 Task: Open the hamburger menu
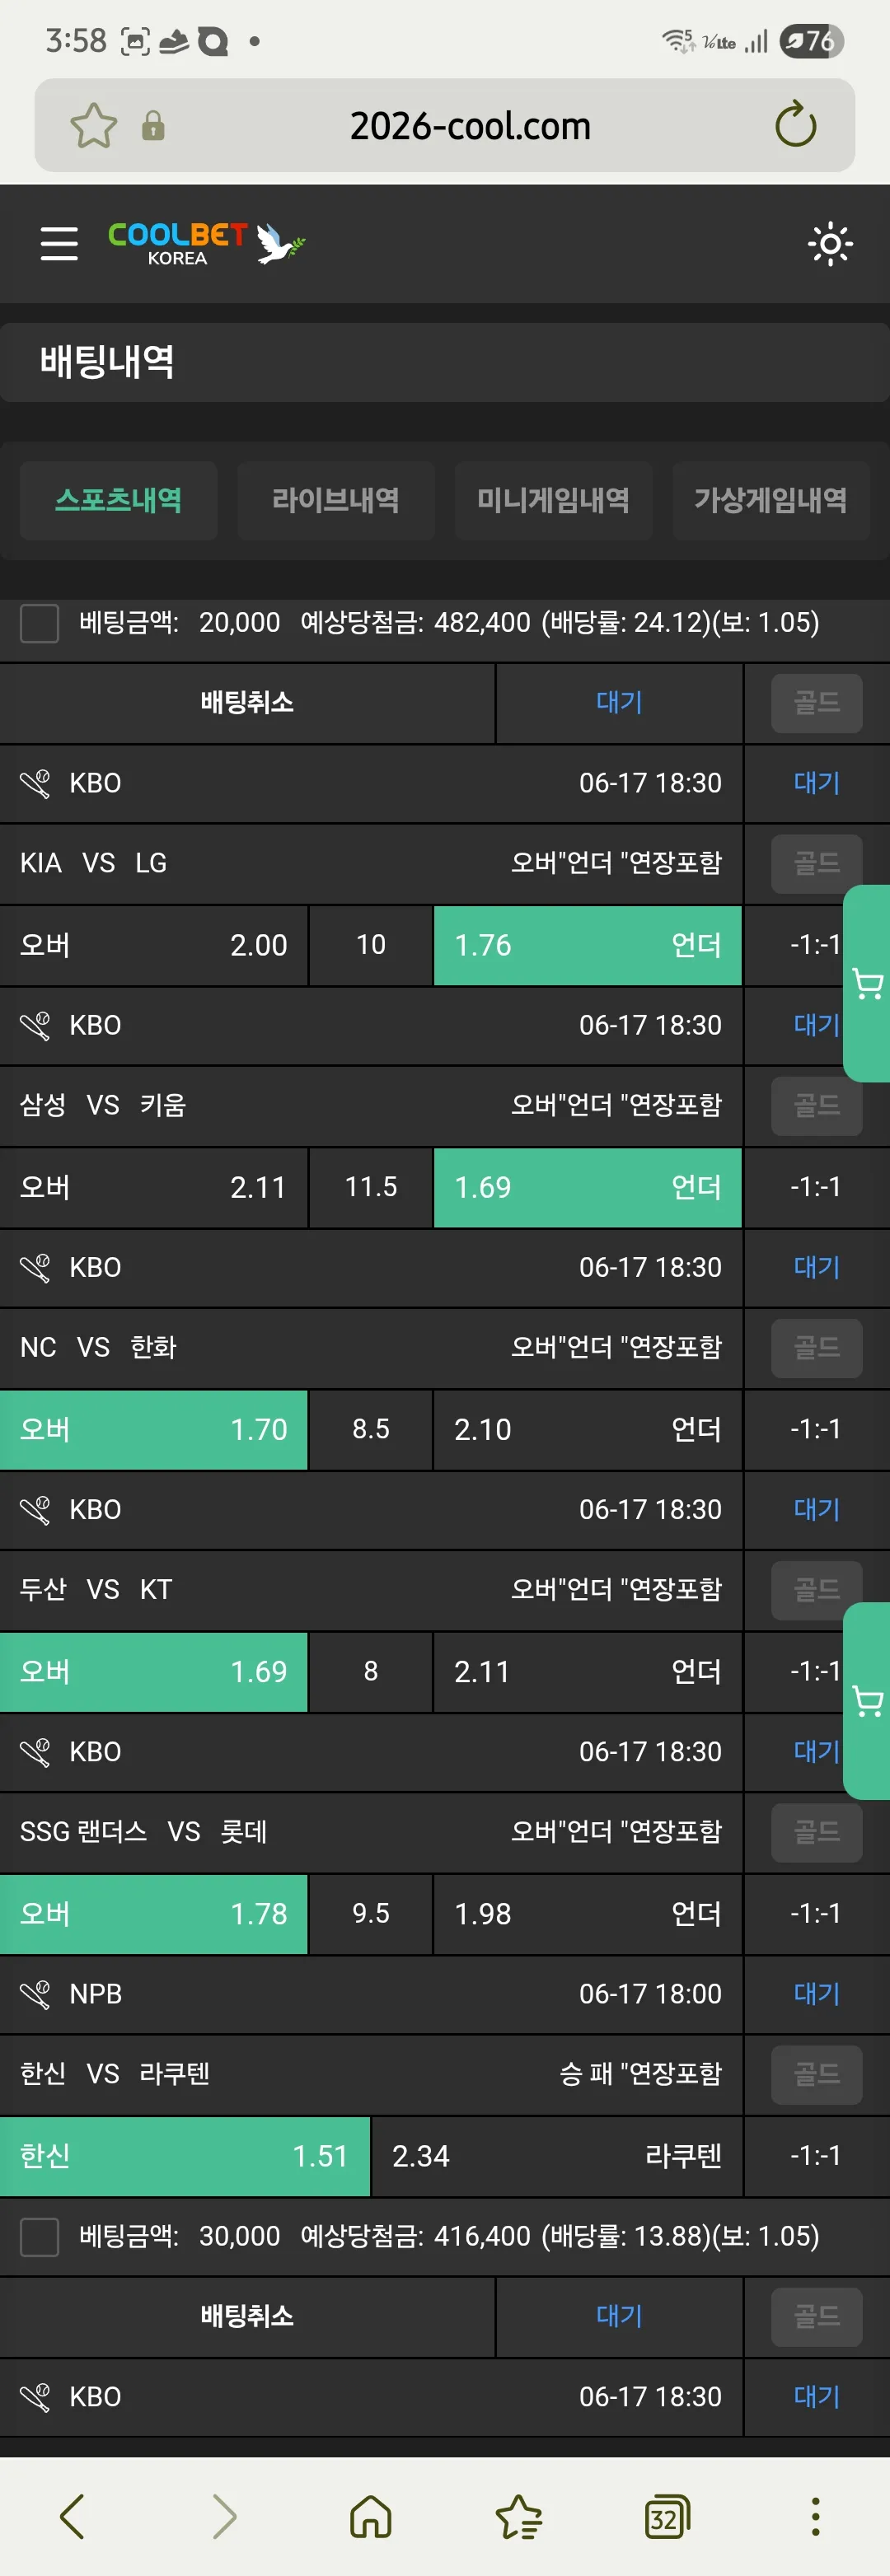[59, 243]
